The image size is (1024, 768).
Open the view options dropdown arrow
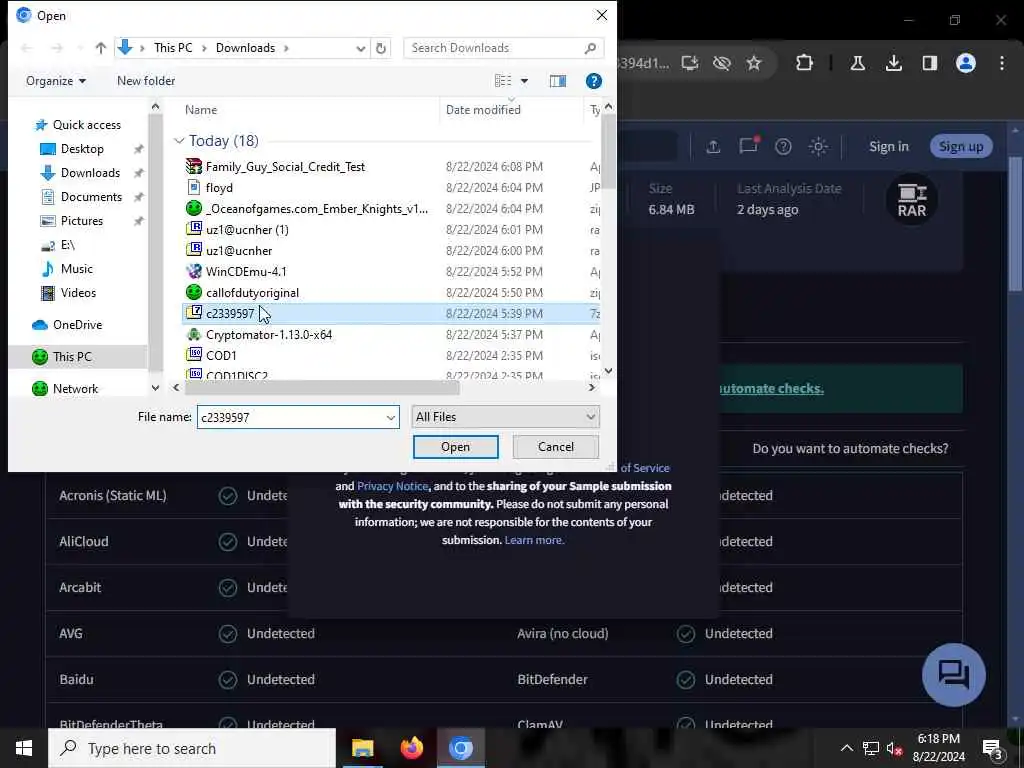click(524, 81)
